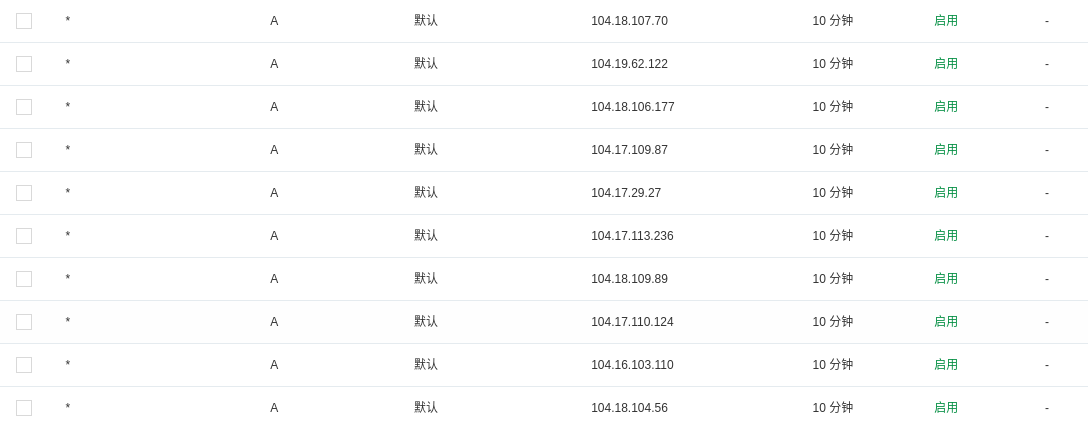Select the checkbox for row 104.19.62.122

[x=24, y=64]
